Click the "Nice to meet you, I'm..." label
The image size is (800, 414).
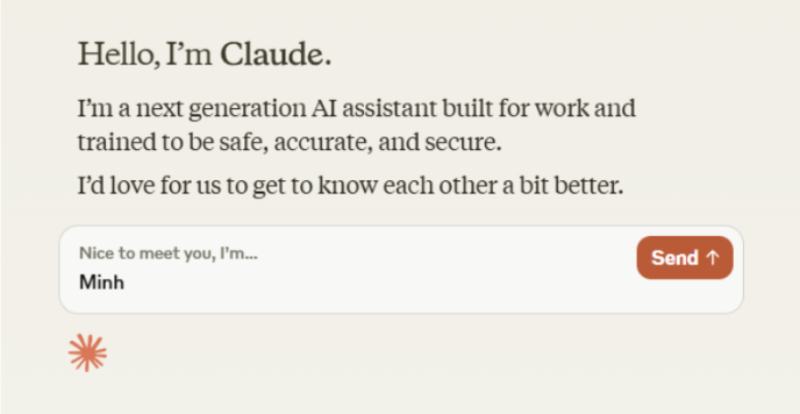click(x=168, y=254)
